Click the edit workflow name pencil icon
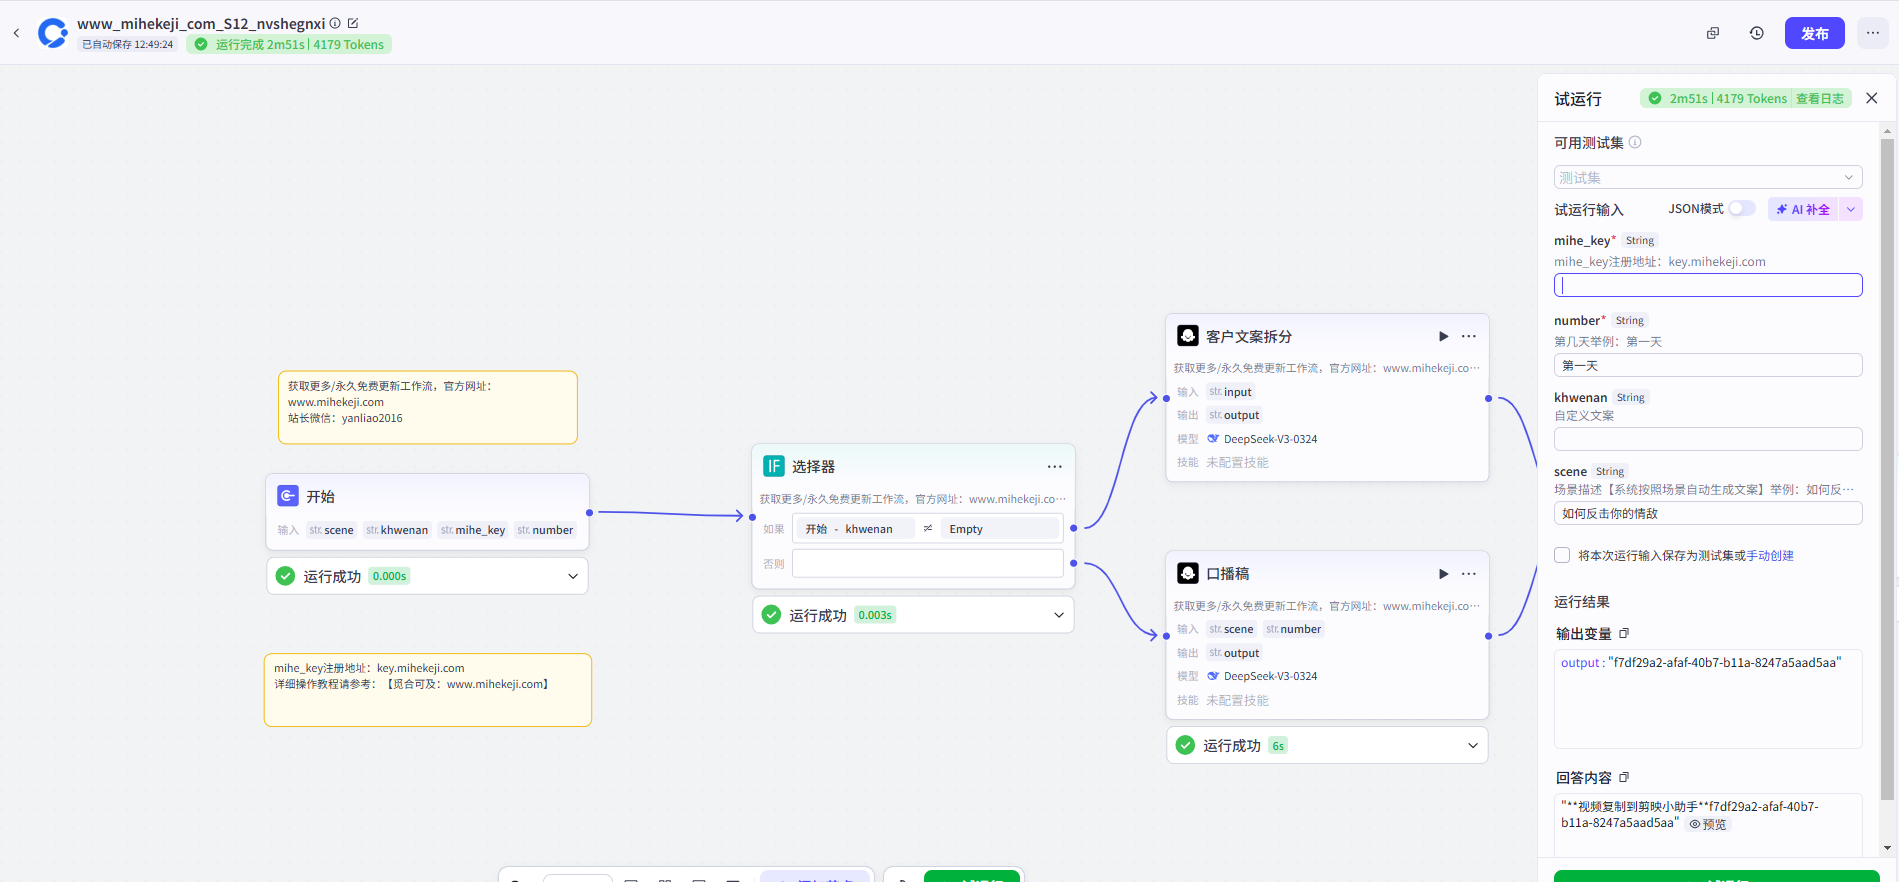The height and width of the screenshot is (882, 1899). (x=353, y=23)
